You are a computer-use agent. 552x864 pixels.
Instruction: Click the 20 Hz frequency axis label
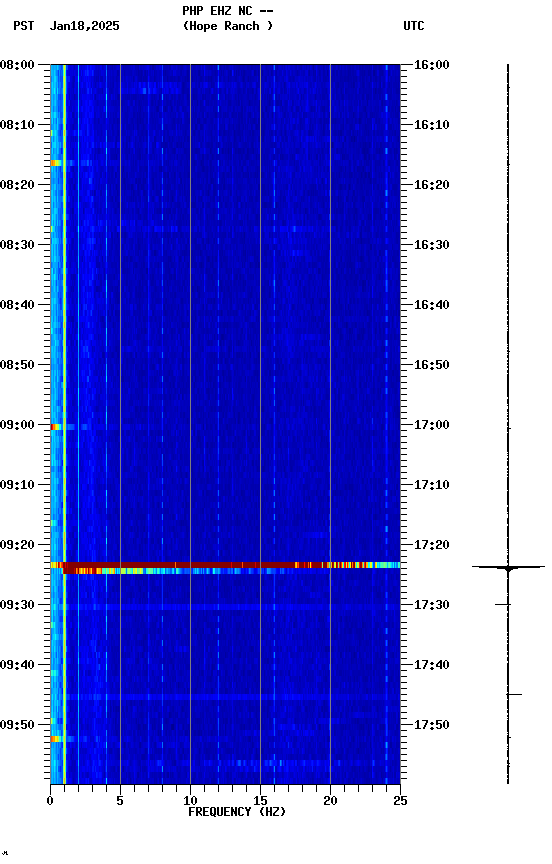tap(330, 801)
